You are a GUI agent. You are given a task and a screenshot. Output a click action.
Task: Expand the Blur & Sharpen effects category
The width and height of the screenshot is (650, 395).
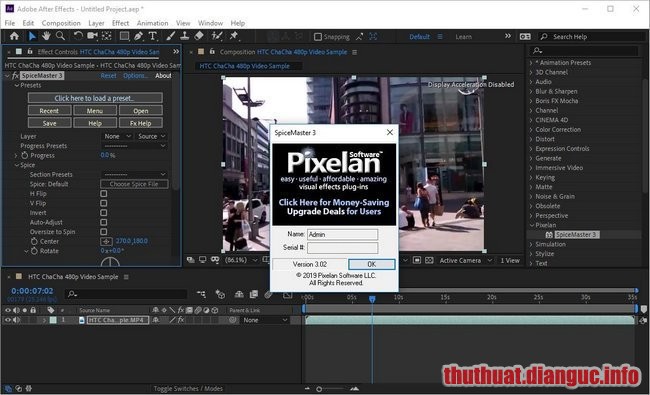coord(531,91)
